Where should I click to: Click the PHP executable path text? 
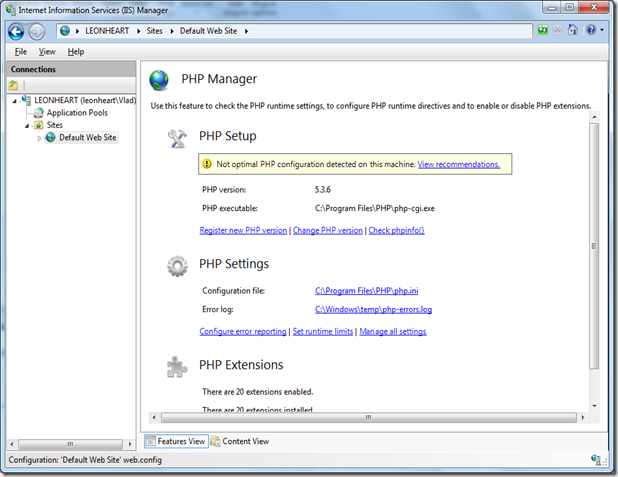375,209
